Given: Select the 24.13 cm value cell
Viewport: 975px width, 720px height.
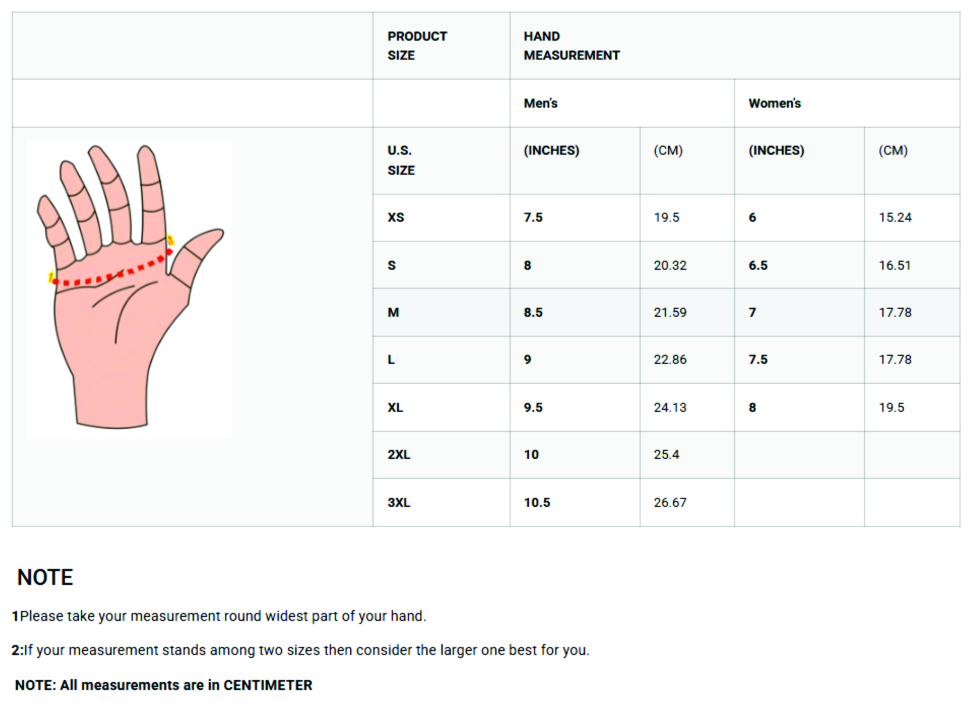Looking at the screenshot, I should [670, 408].
